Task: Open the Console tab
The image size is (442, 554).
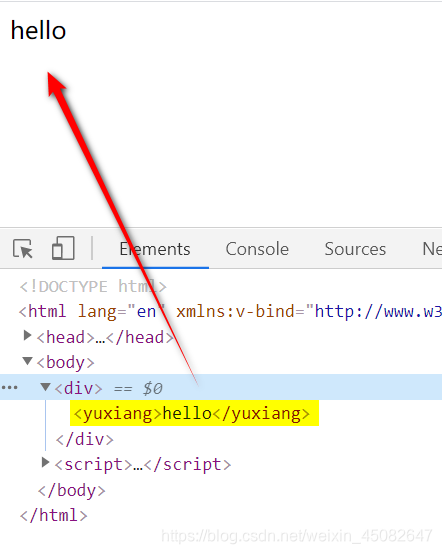Action: point(257,249)
